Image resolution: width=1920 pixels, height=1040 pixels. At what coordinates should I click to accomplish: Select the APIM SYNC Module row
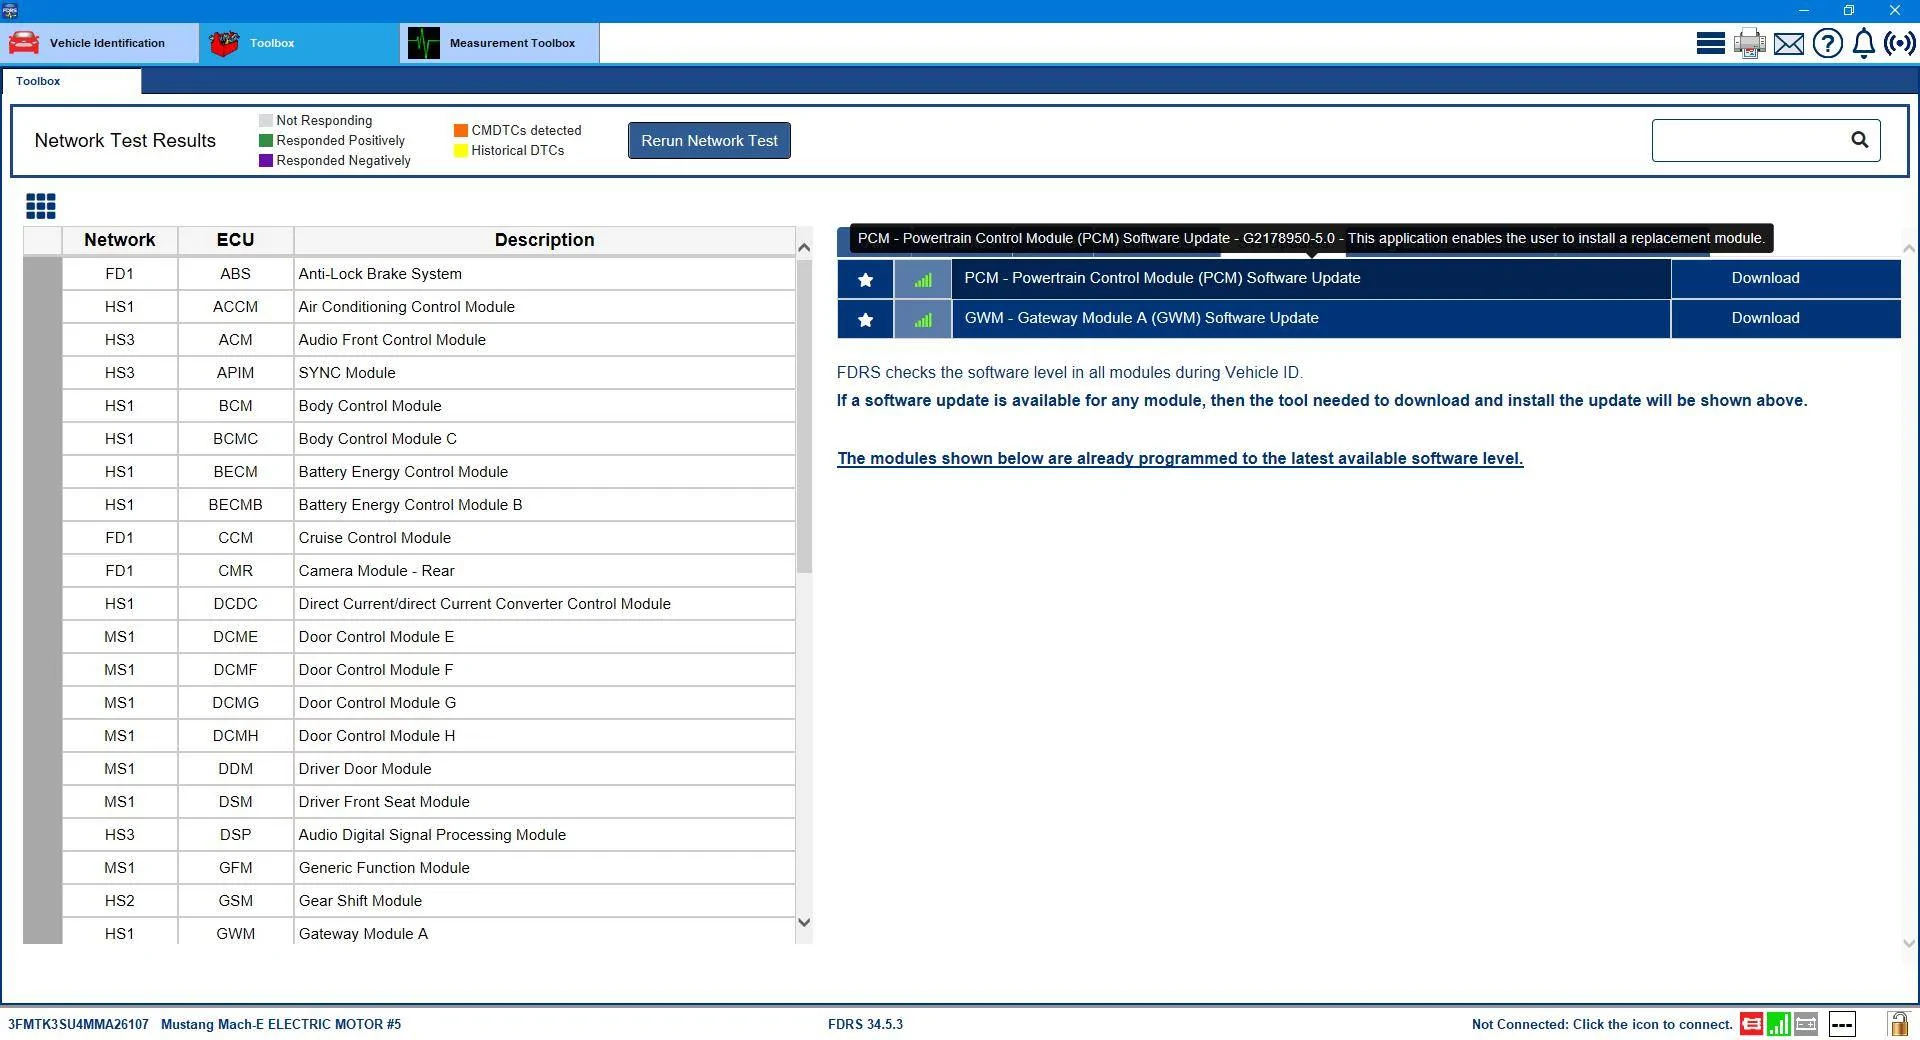pyautogui.click(x=428, y=373)
